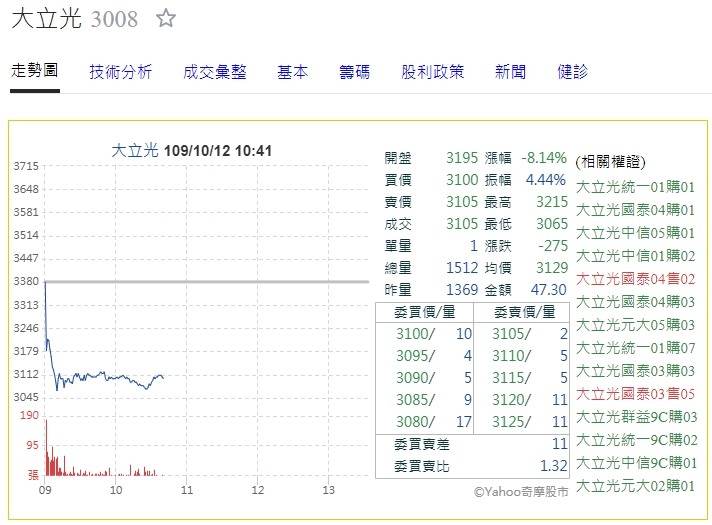Click the chart timestamp 109/10/12 10:41
The height and width of the screenshot is (525, 712).
tap(218, 151)
